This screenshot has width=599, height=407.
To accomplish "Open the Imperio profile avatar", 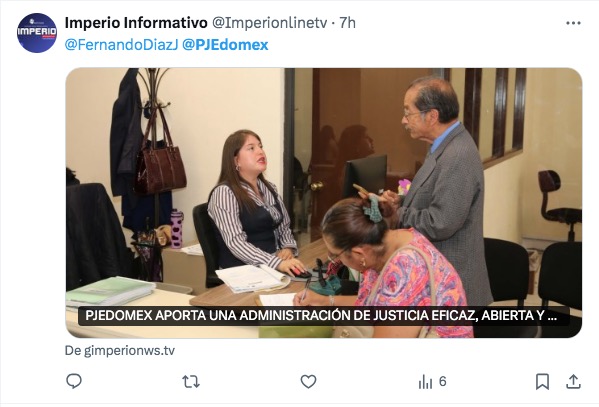I will pyautogui.click(x=37, y=33).
